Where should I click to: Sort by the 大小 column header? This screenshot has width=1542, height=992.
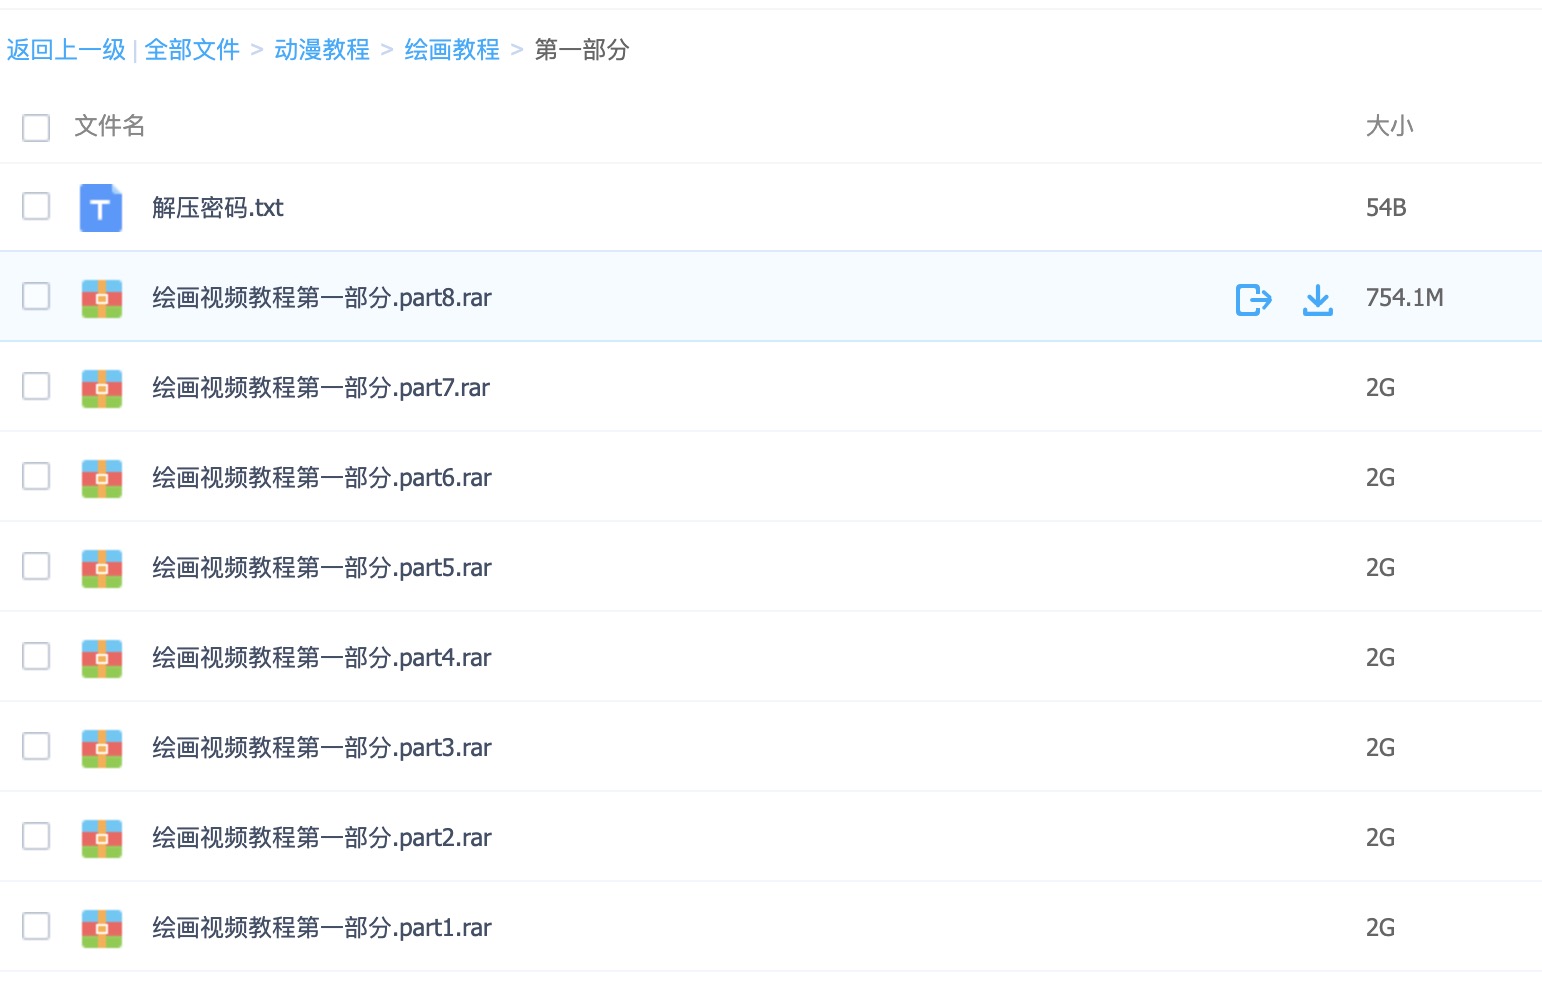click(1390, 126)
